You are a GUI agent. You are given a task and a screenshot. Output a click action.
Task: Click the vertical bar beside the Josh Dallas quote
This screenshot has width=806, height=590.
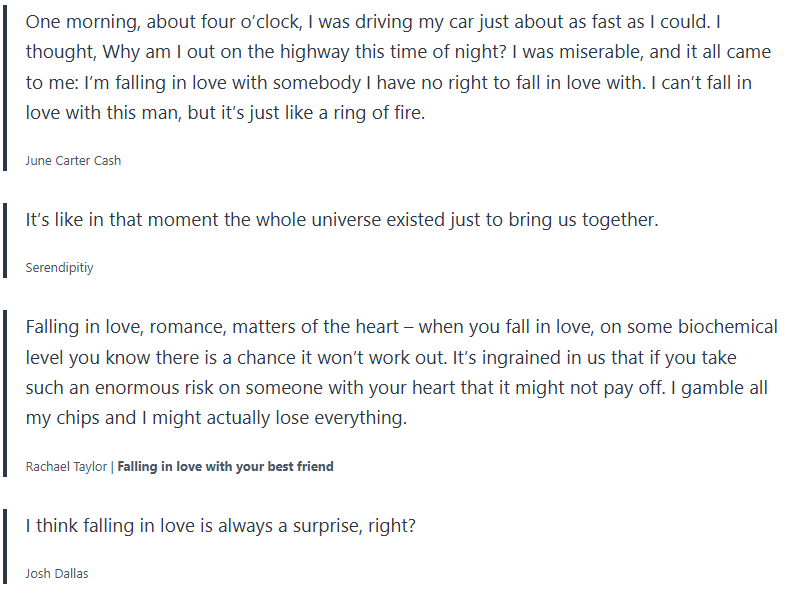6,546
